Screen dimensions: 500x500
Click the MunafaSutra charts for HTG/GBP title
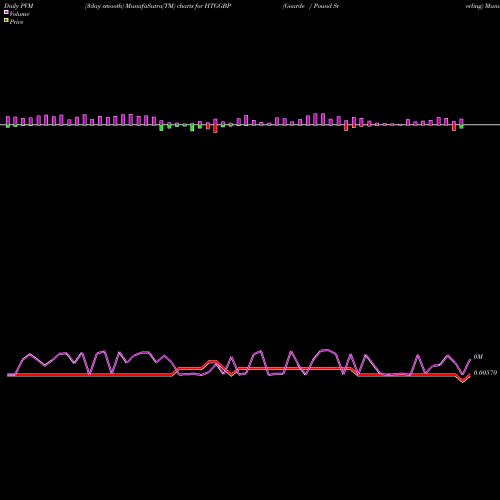(158, 6)
